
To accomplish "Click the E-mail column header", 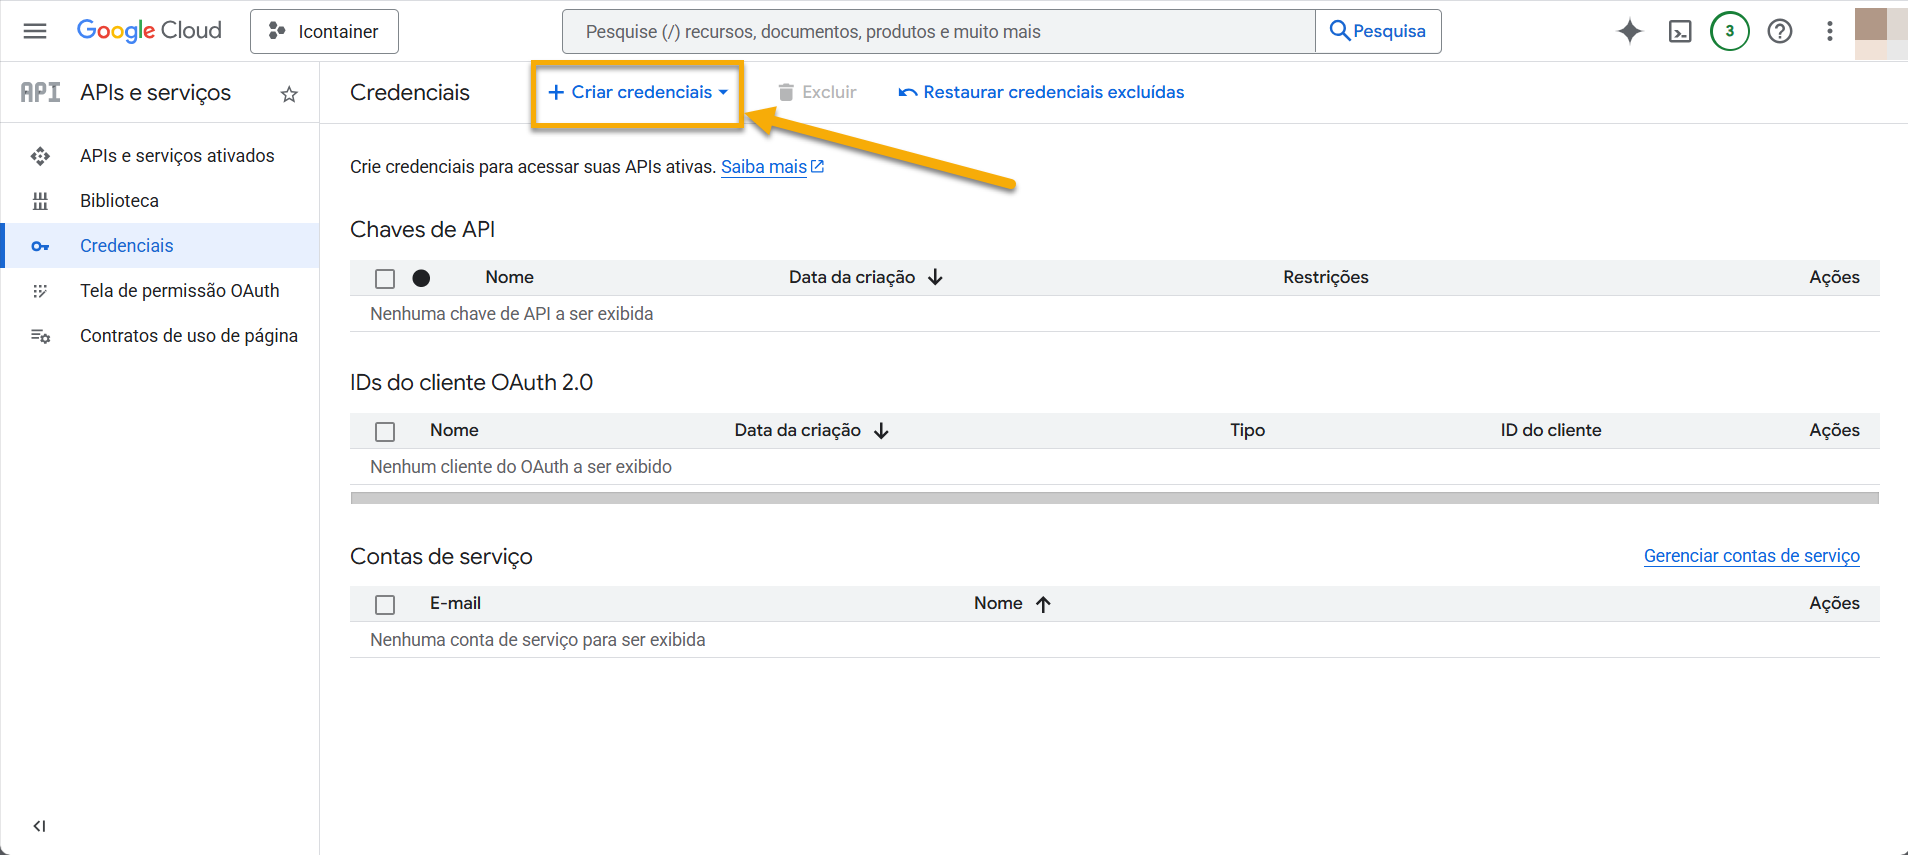I will coord(455,603).
